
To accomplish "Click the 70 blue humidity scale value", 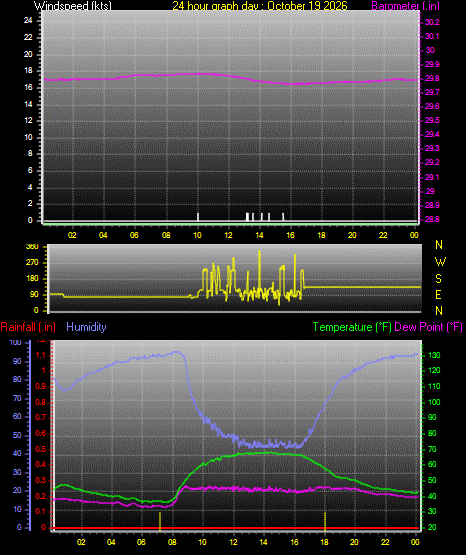I will tap(17, 399).
